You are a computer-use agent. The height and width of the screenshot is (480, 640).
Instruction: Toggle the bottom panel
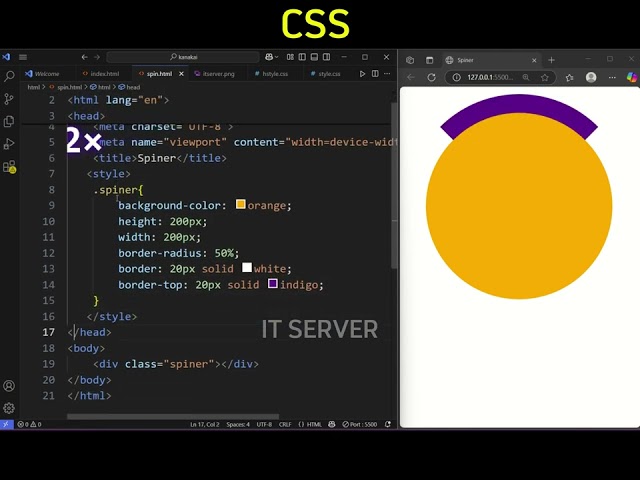314,57
